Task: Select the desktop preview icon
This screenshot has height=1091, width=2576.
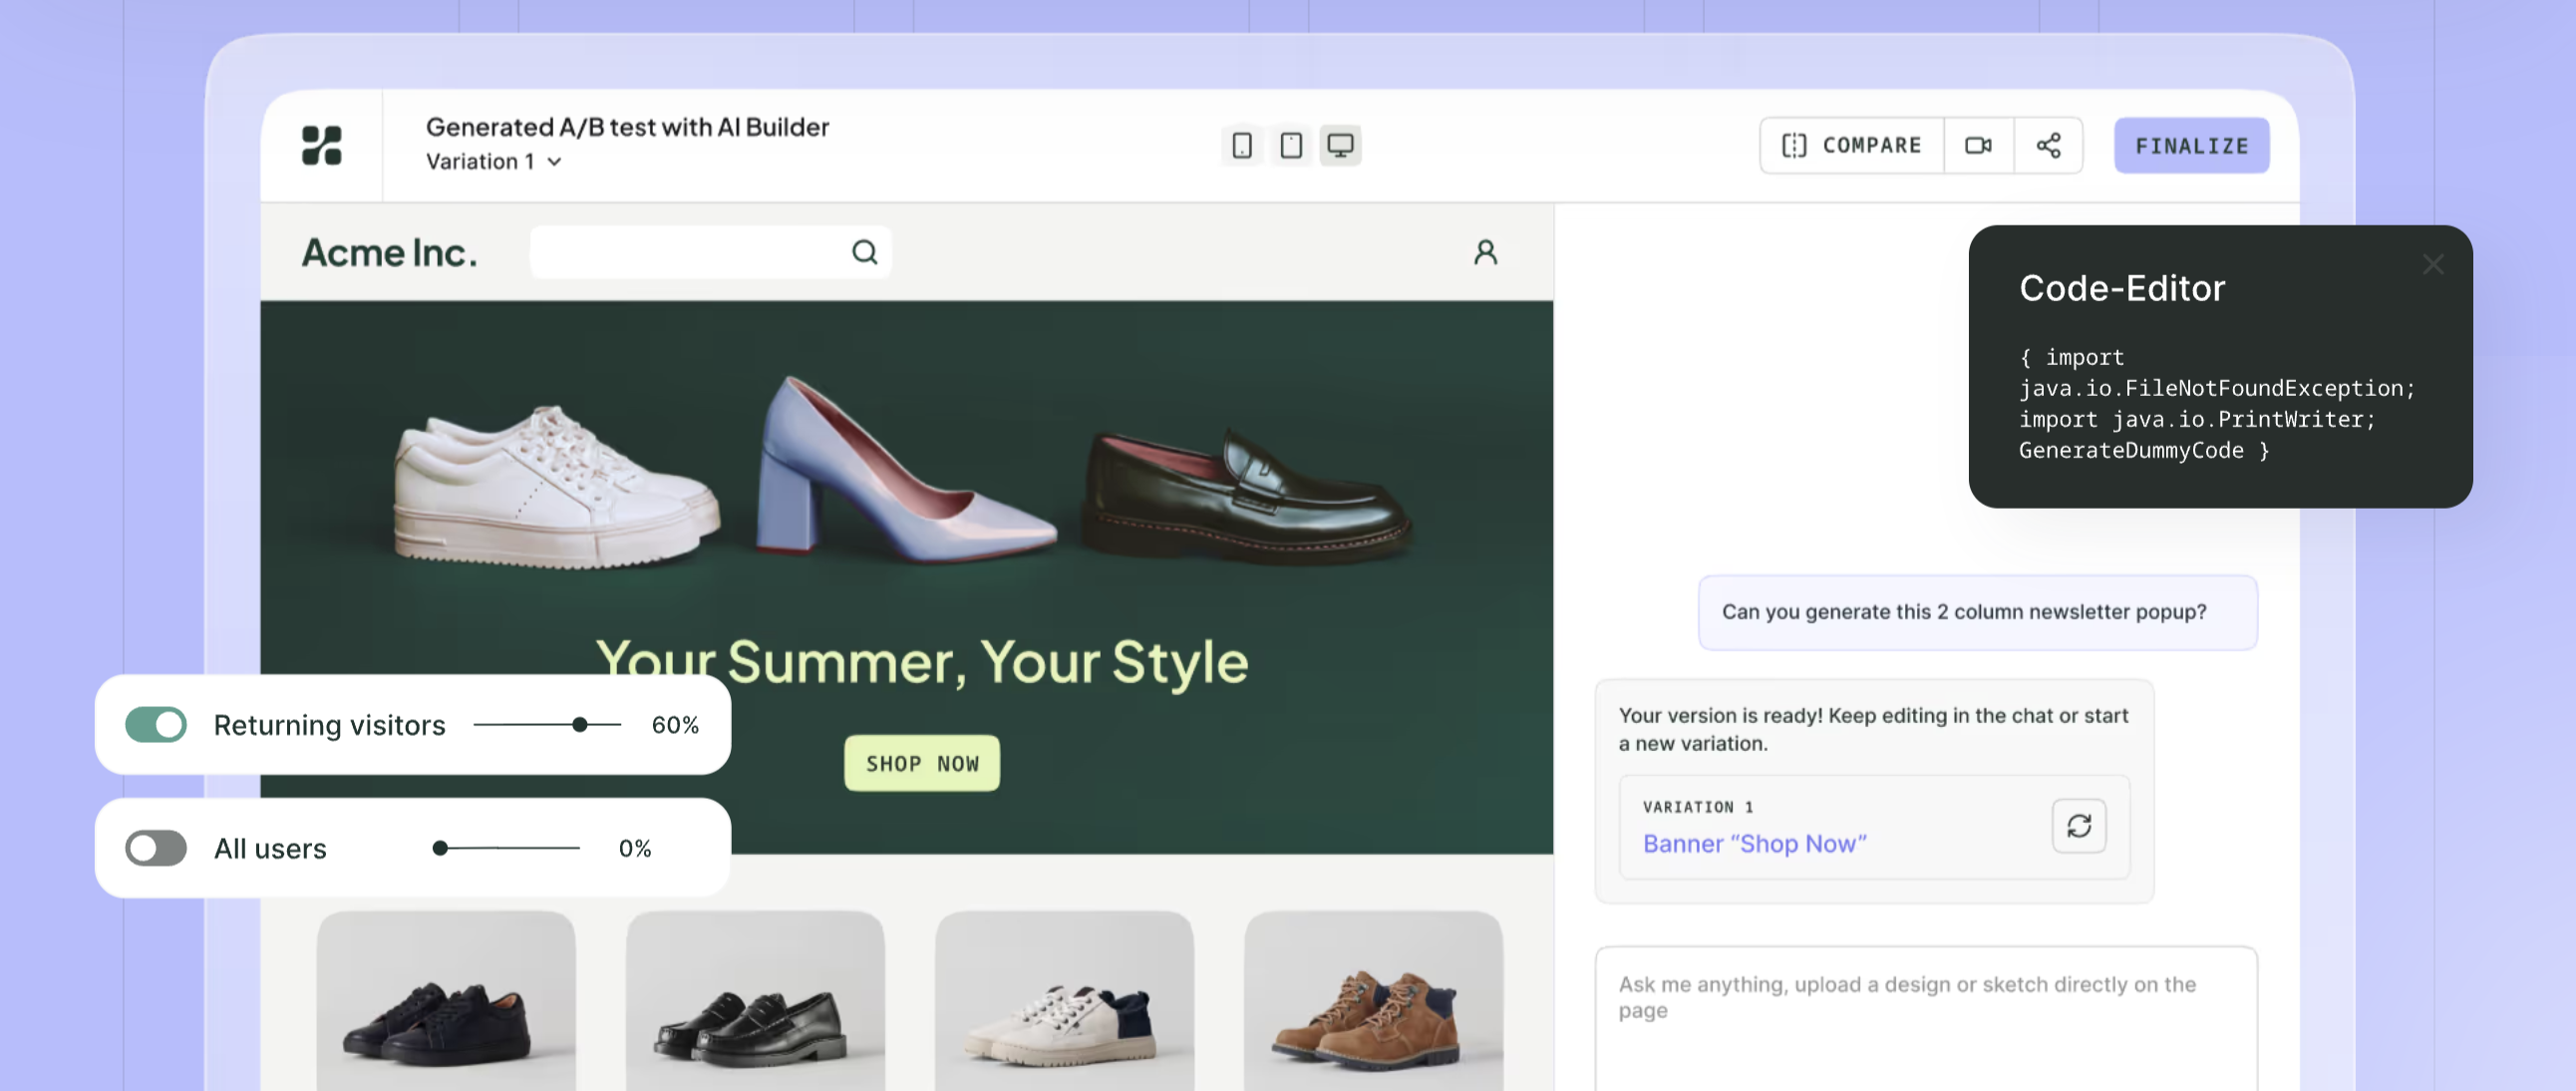Action: click(x=1339, y=145)
